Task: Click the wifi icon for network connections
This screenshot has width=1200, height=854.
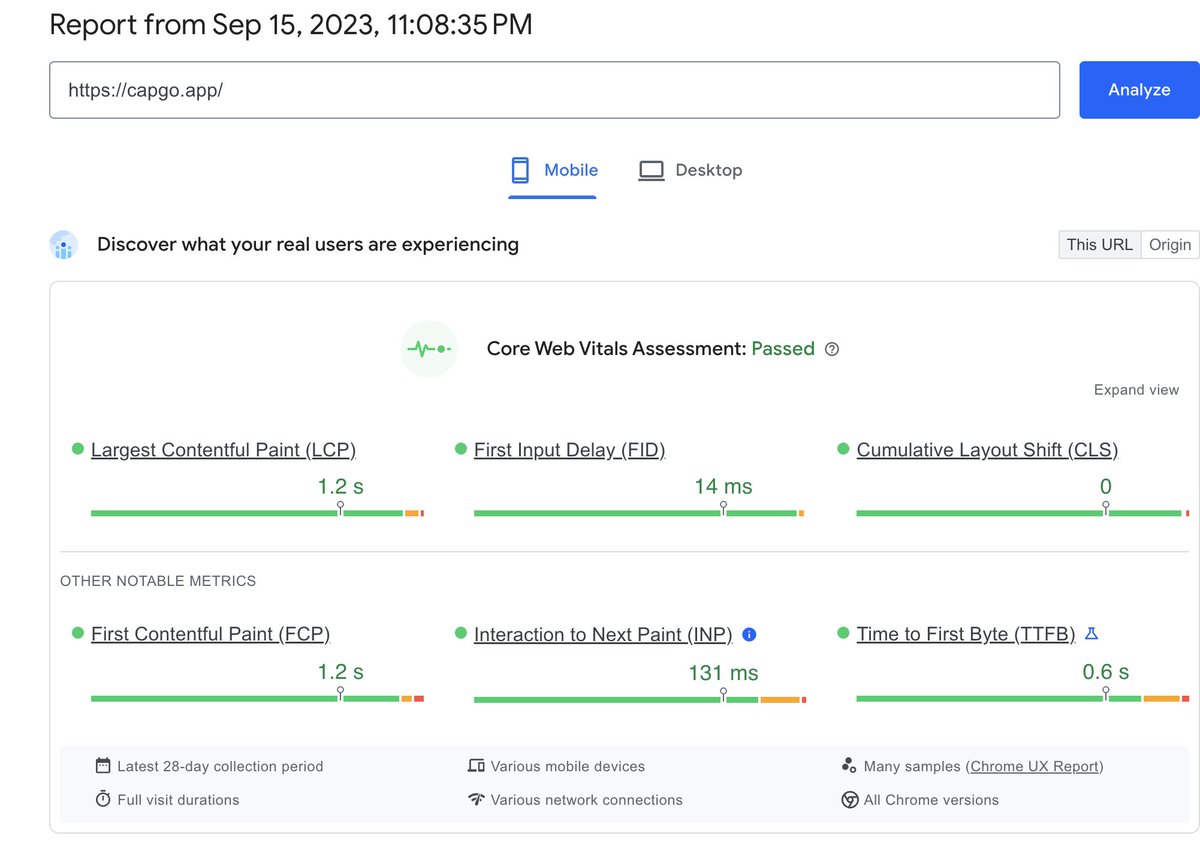Action: pos(476,799)
